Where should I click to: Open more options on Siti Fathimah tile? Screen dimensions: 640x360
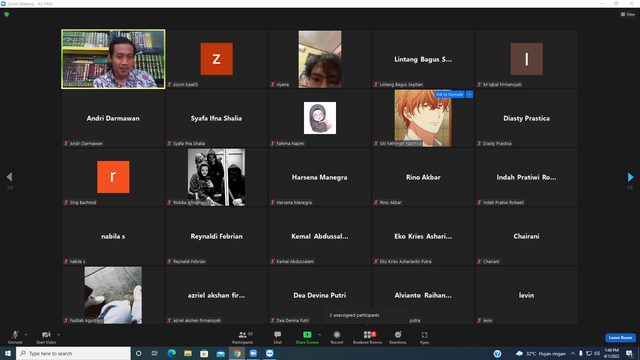pos(469,94)
